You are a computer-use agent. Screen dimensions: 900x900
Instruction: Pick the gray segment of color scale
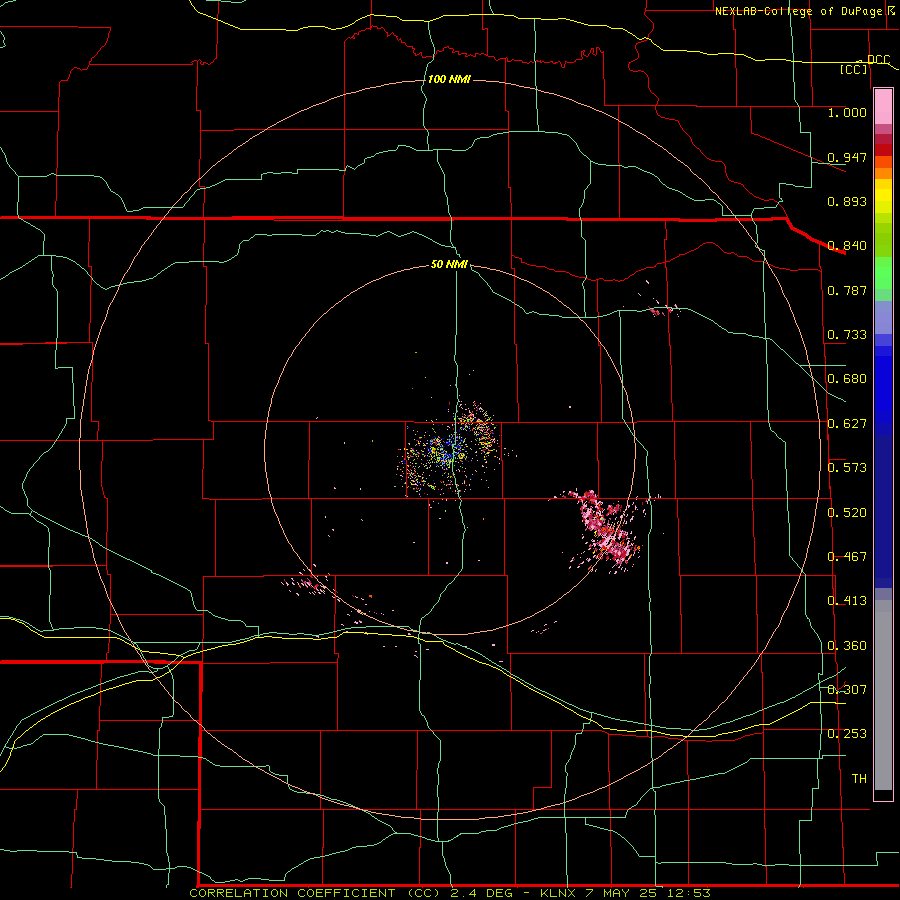pyautogui.click(x=883, y=695)
